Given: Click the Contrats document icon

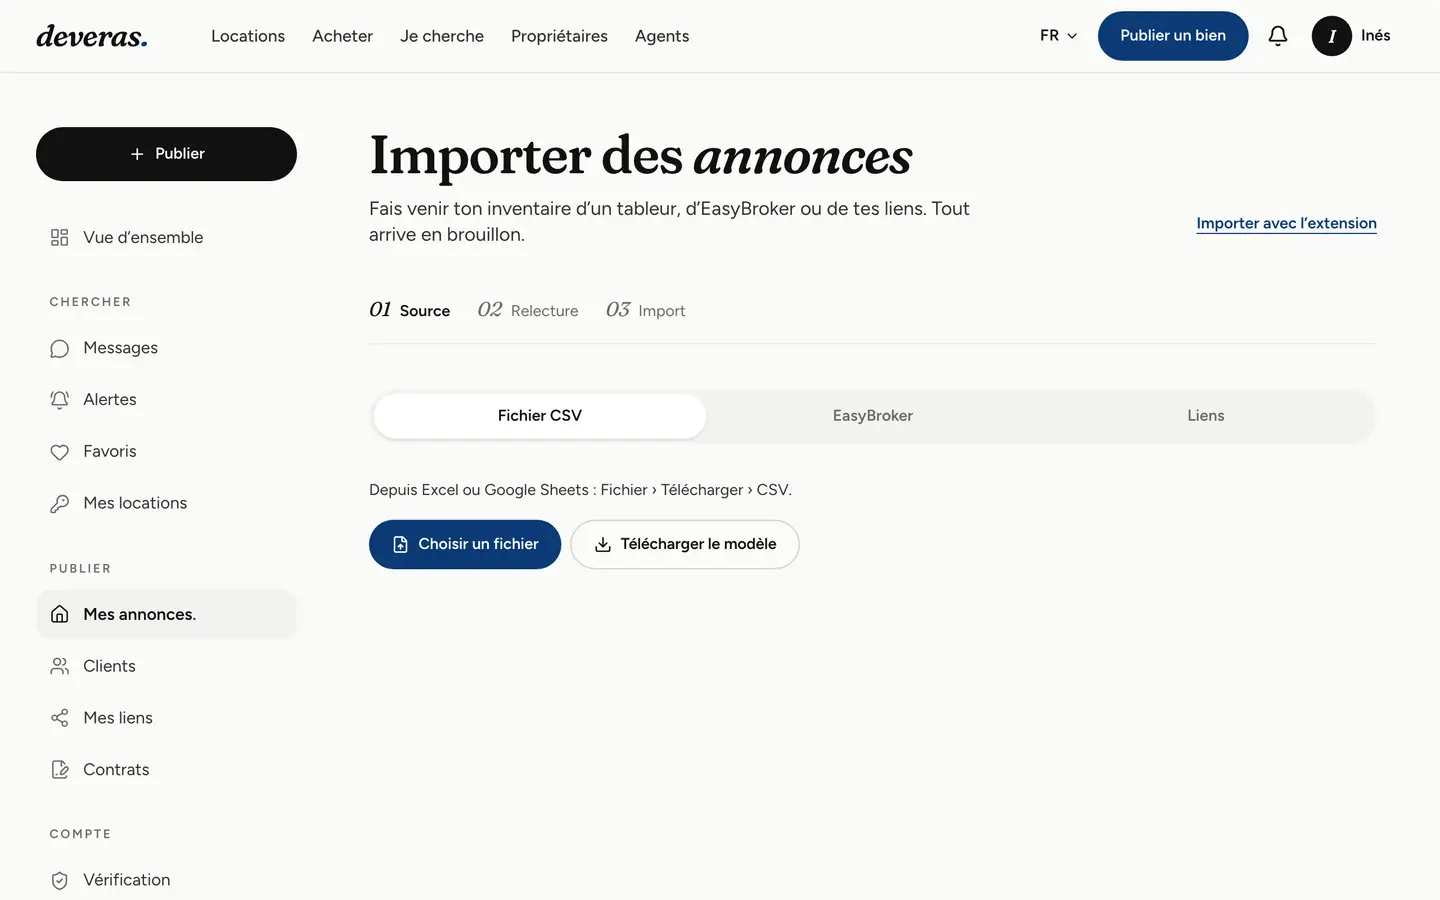Looking at the screenshot, I should click(x=60, y=770).
